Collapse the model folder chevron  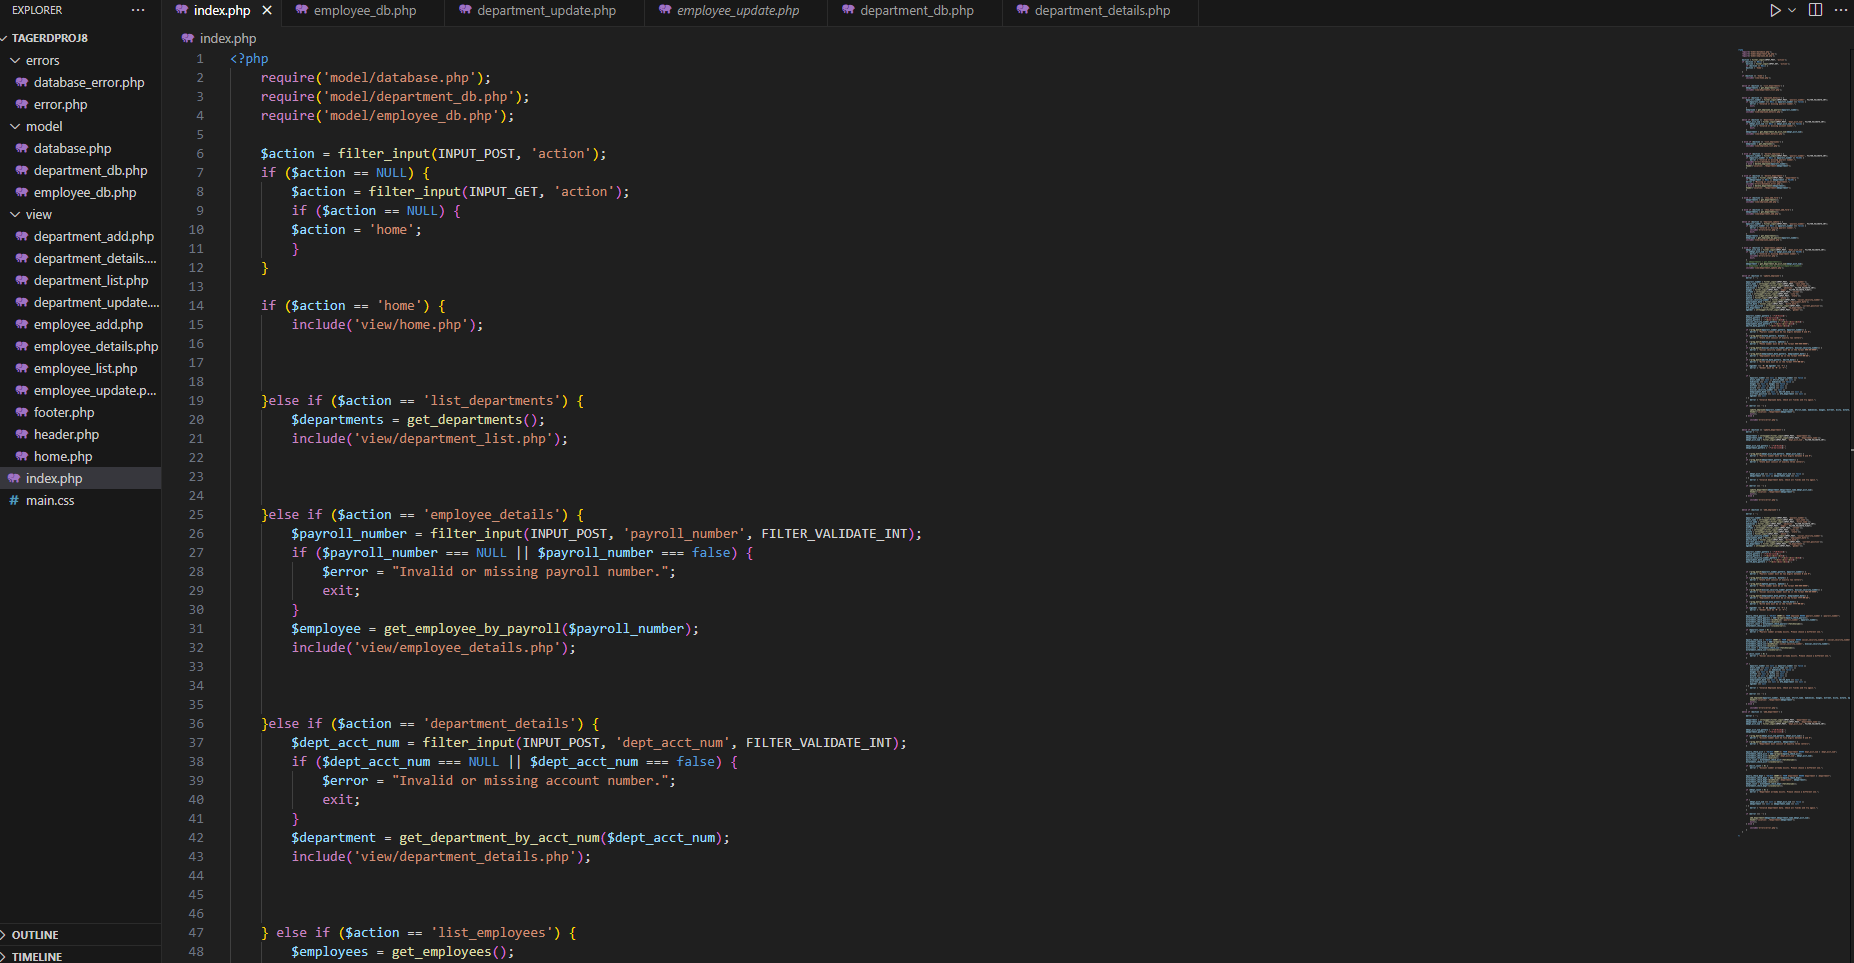[x=15, y=126]
